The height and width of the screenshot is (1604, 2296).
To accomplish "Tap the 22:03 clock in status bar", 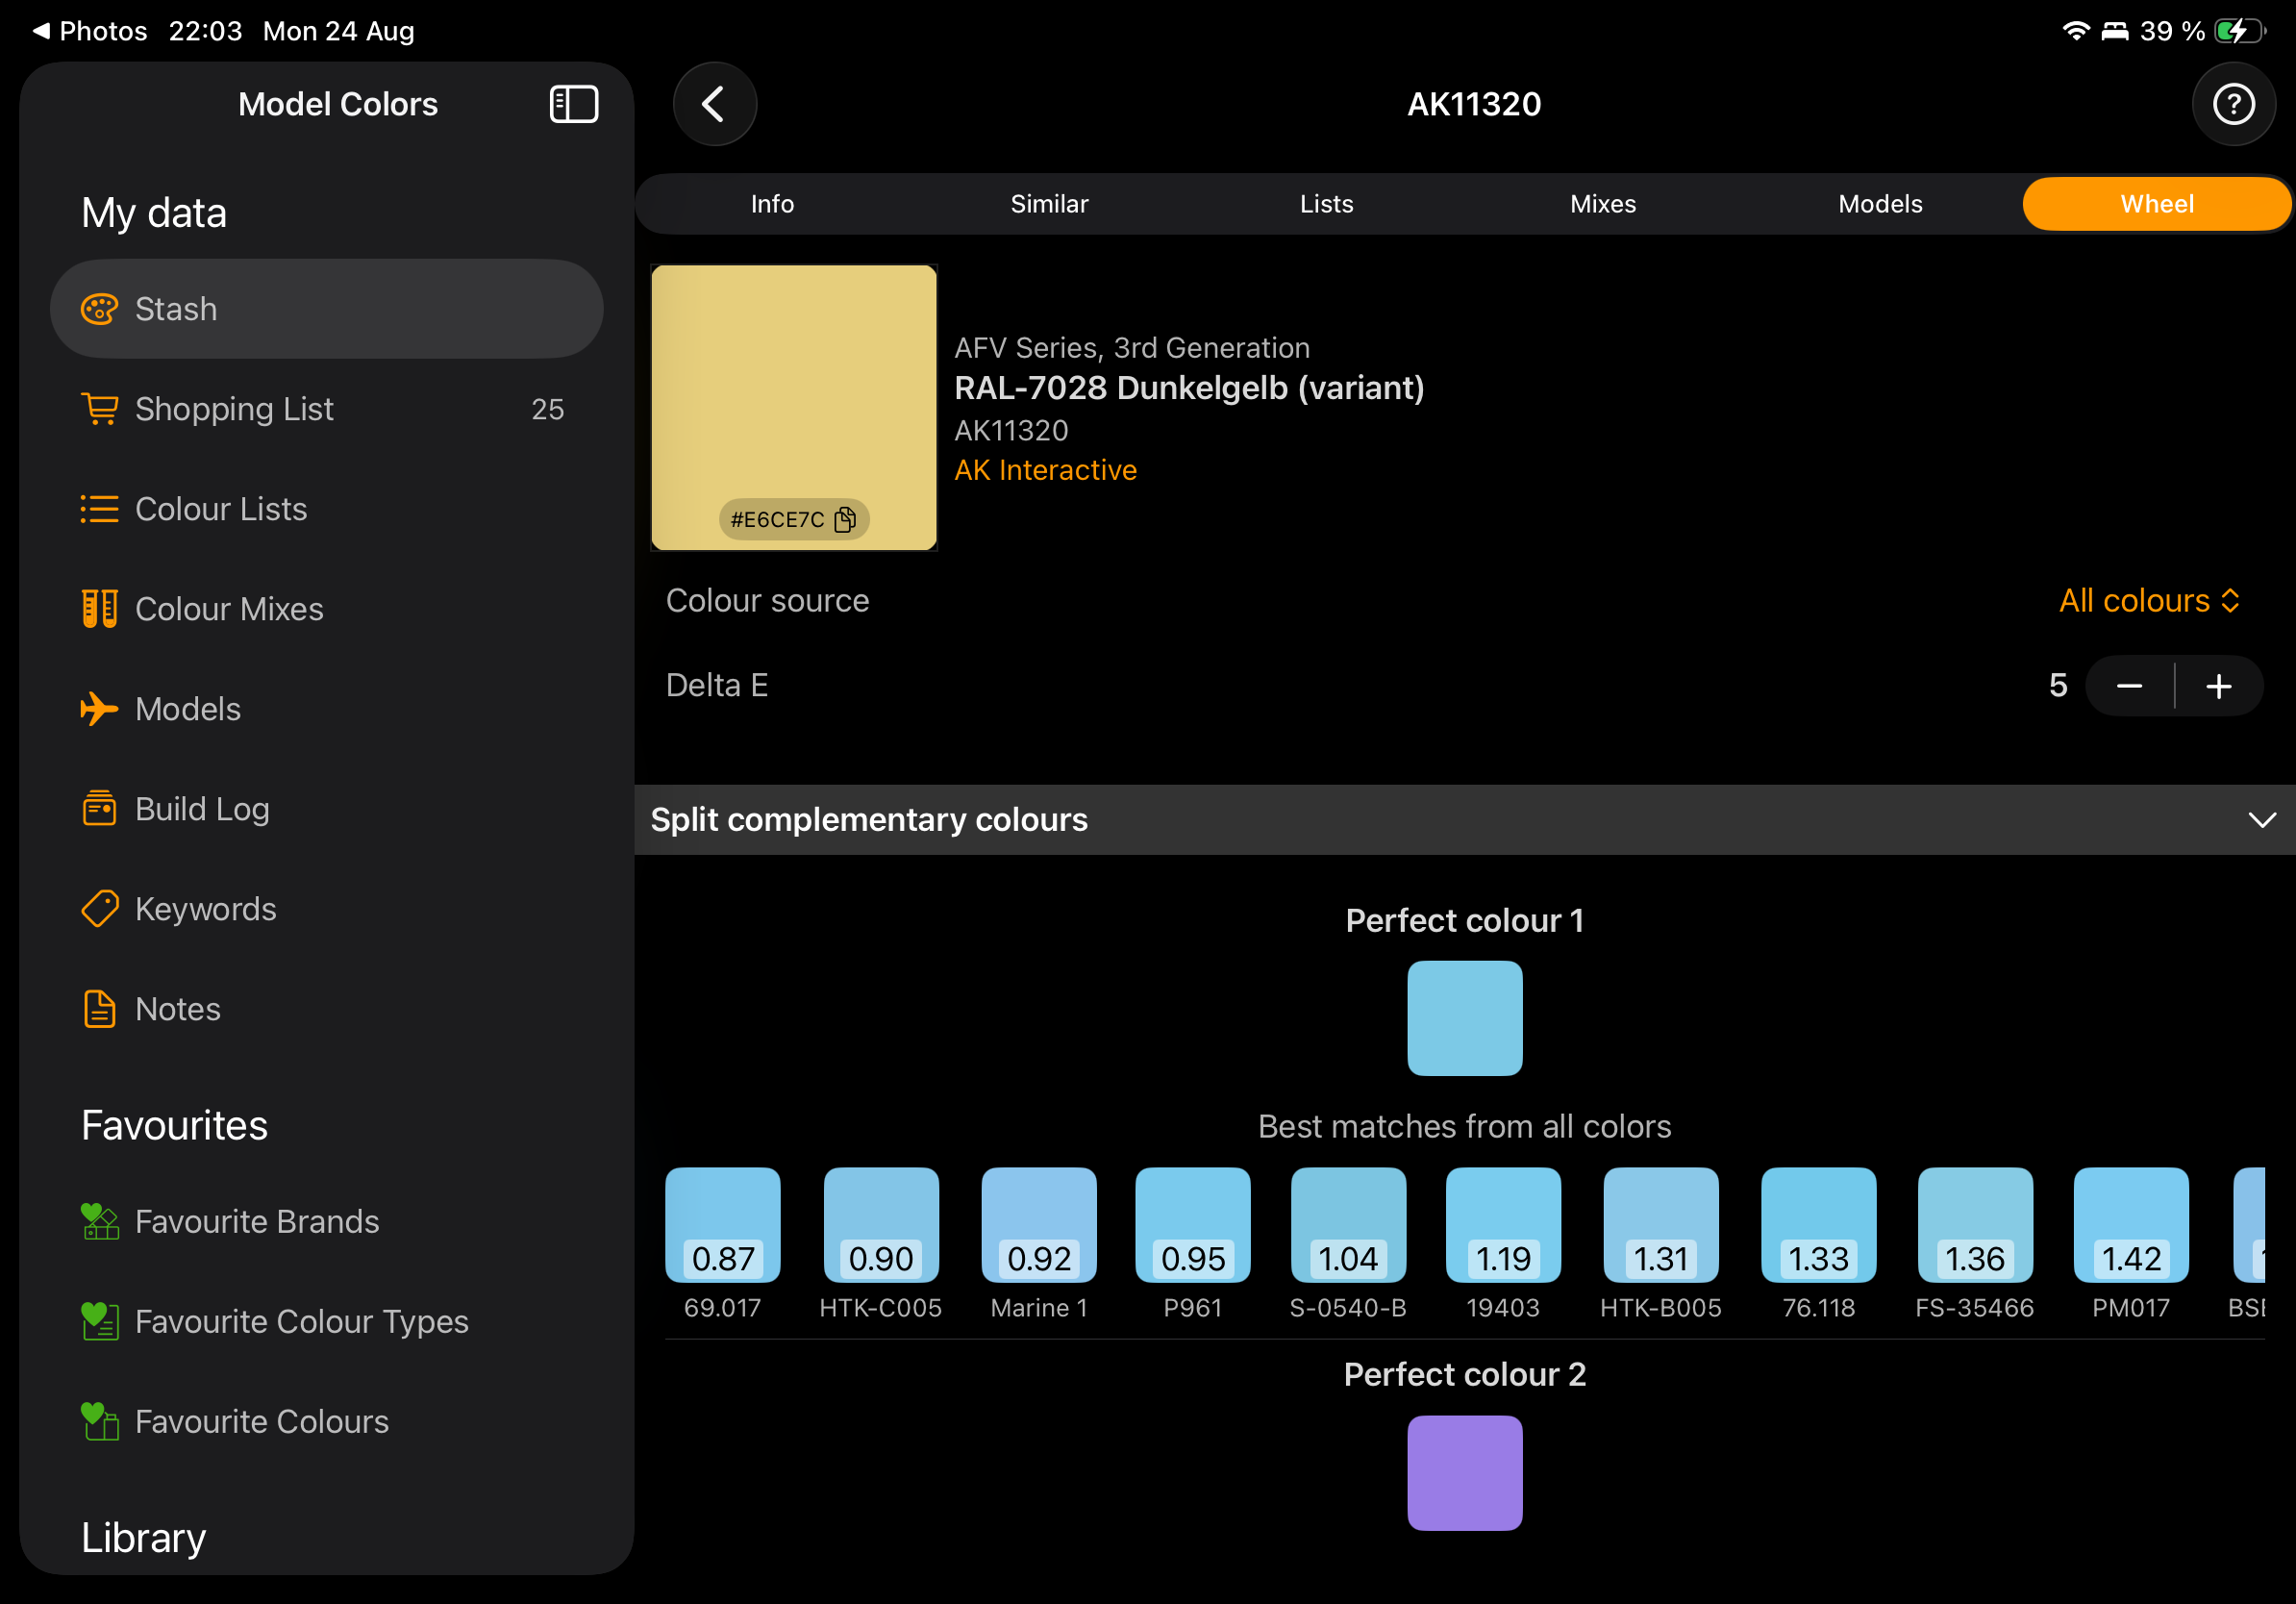I will coord(205,31).
